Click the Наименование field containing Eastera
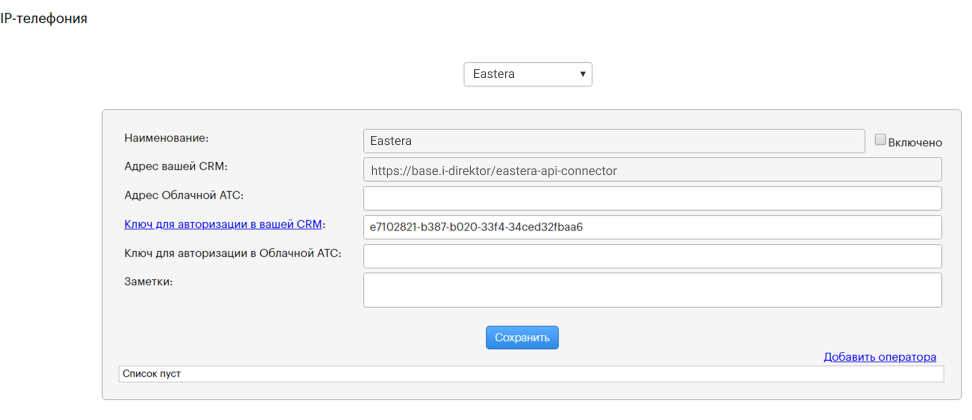Viewport: 972px width, 420px height. click(x=613, y=141)
